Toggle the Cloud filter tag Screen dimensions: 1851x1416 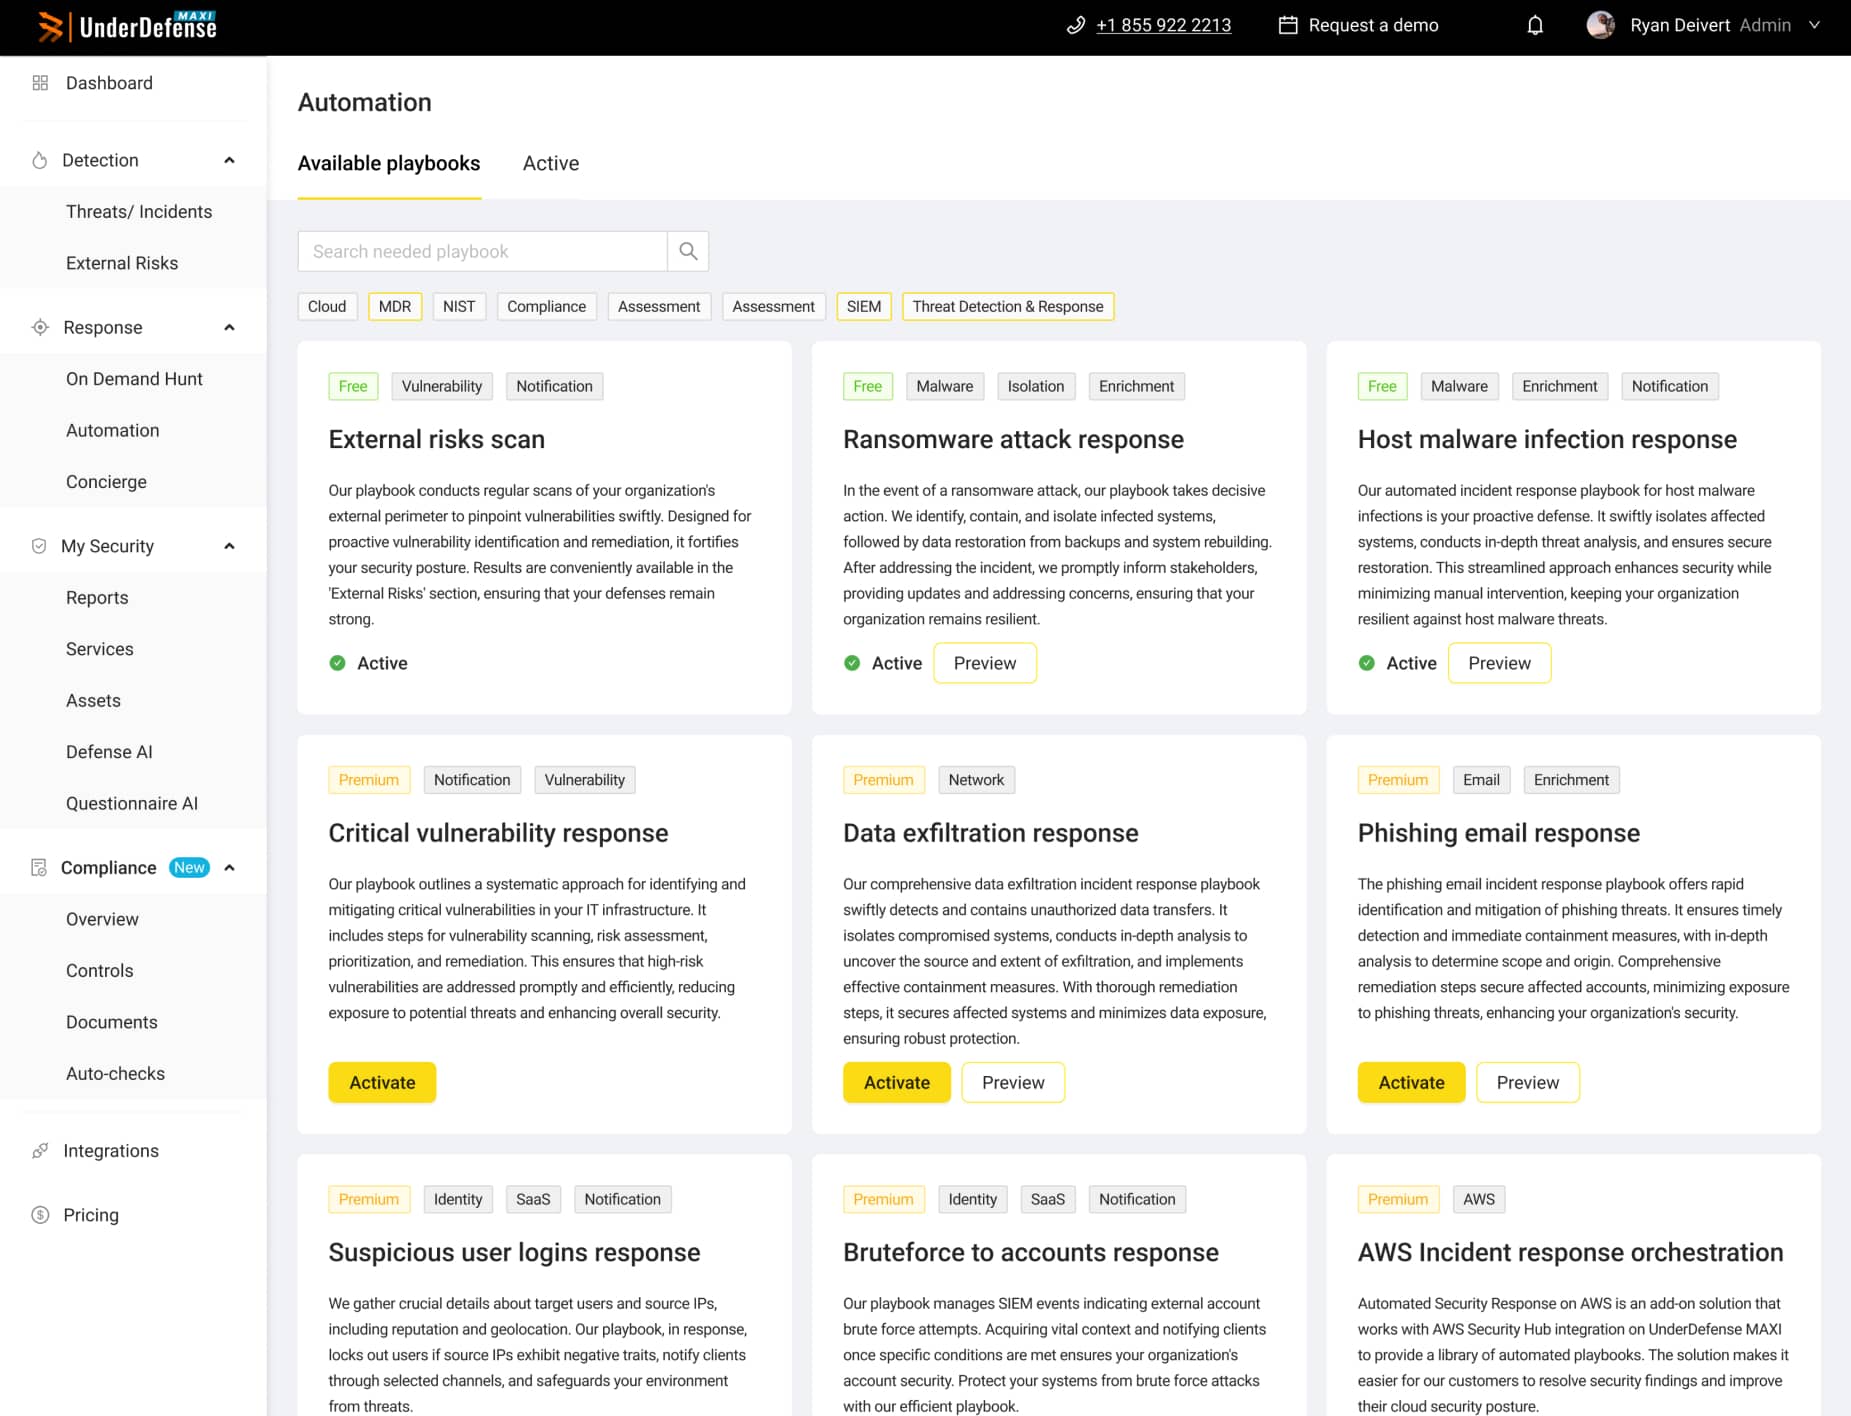(x=327, y=306)
